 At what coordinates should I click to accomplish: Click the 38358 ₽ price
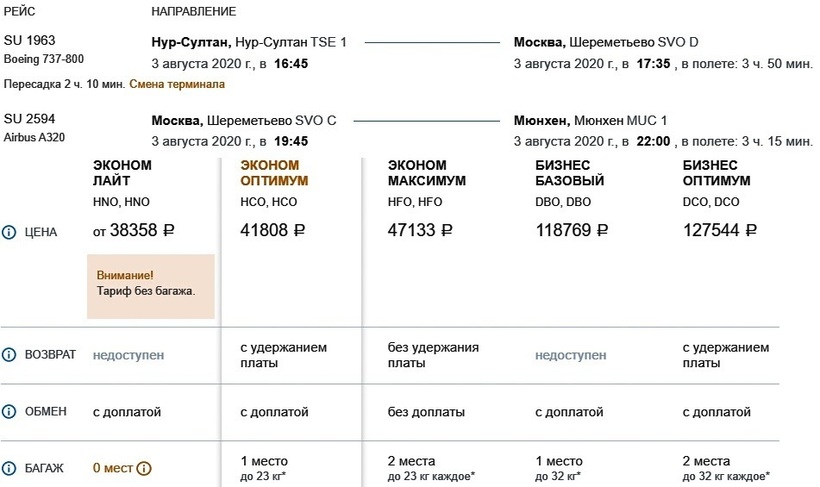coord(133,231)
